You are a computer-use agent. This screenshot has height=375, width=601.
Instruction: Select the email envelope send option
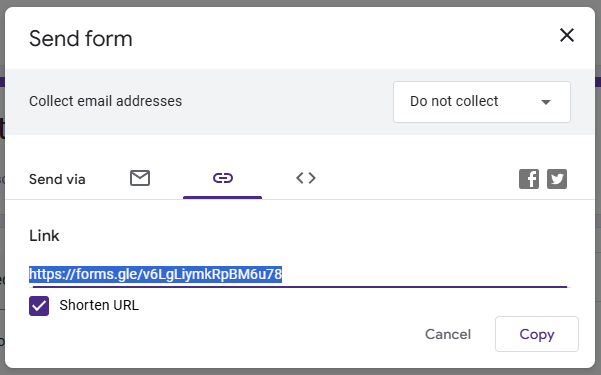click(x=140, y=178)
